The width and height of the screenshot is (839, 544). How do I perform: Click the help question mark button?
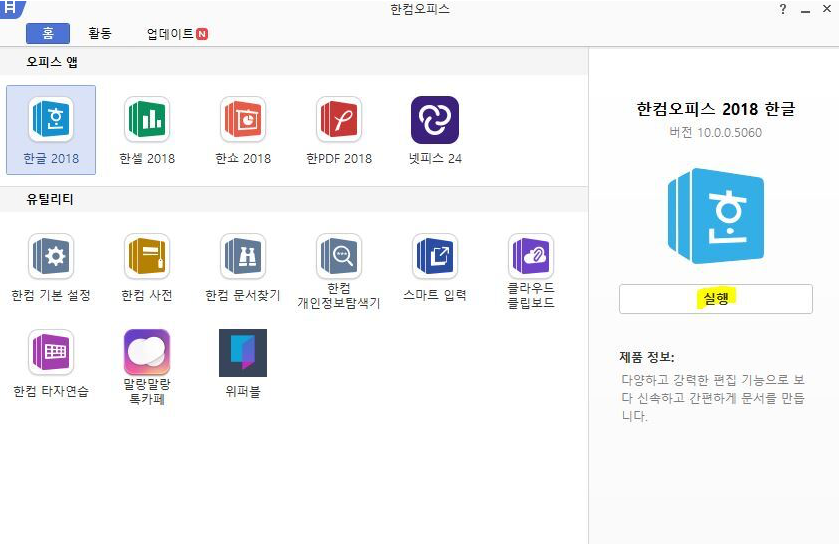click(783, 9)
